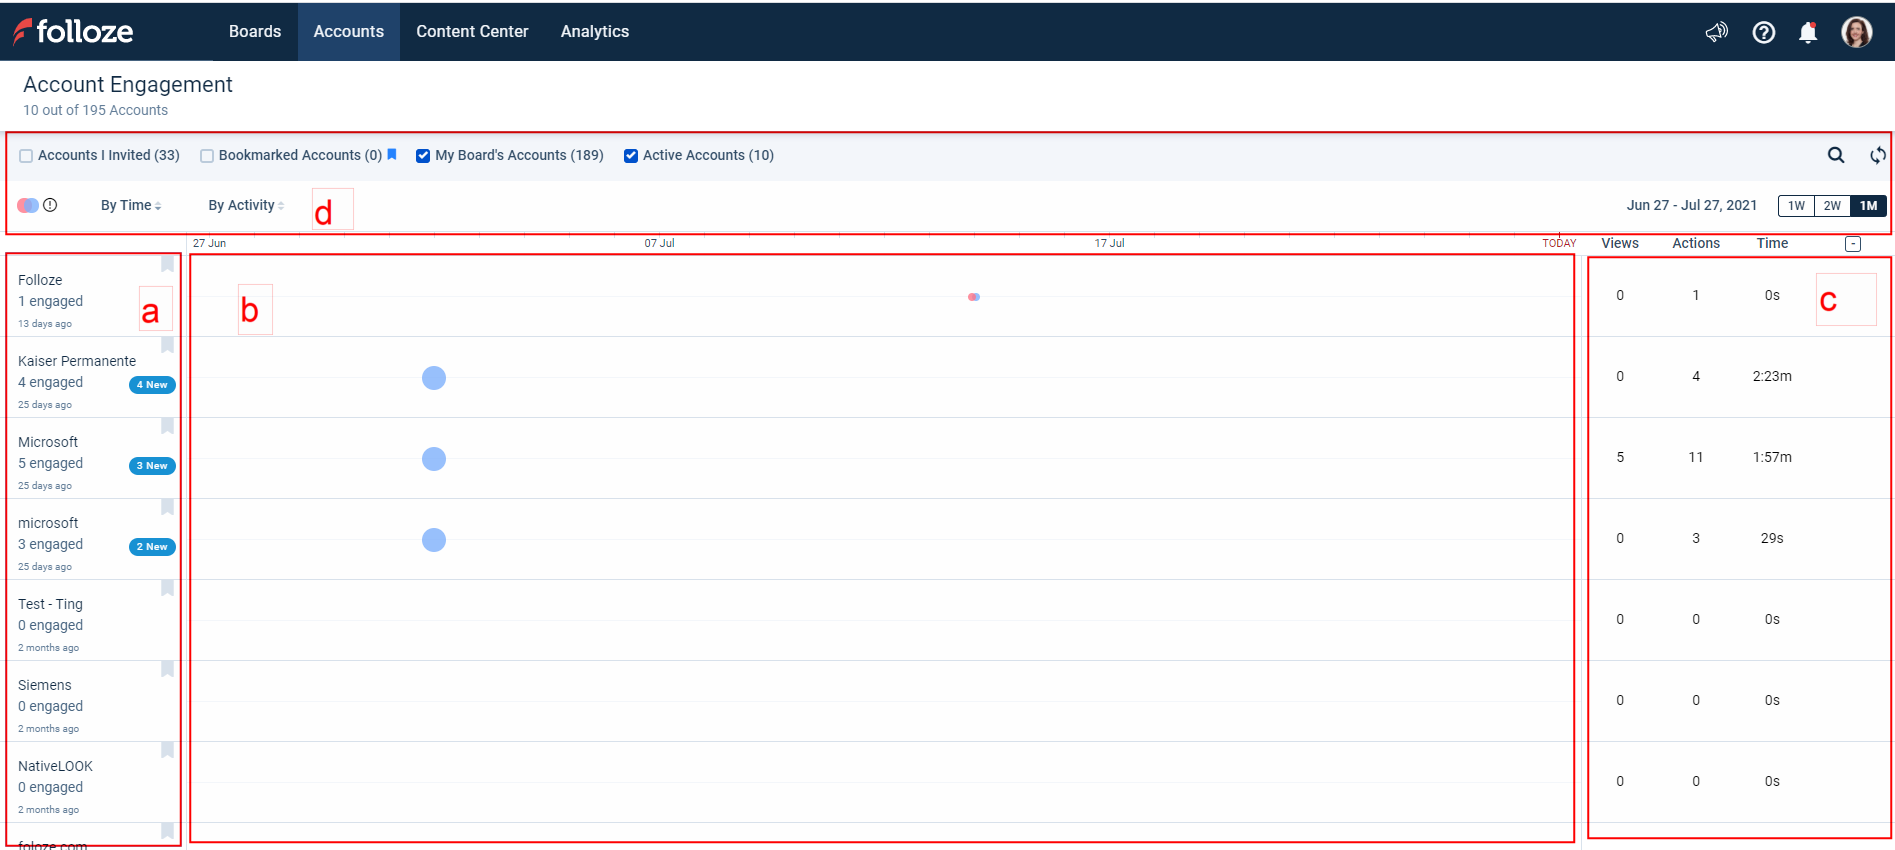Click the 4 New badge for Kaiser Permanente

(x=152, y=385)
